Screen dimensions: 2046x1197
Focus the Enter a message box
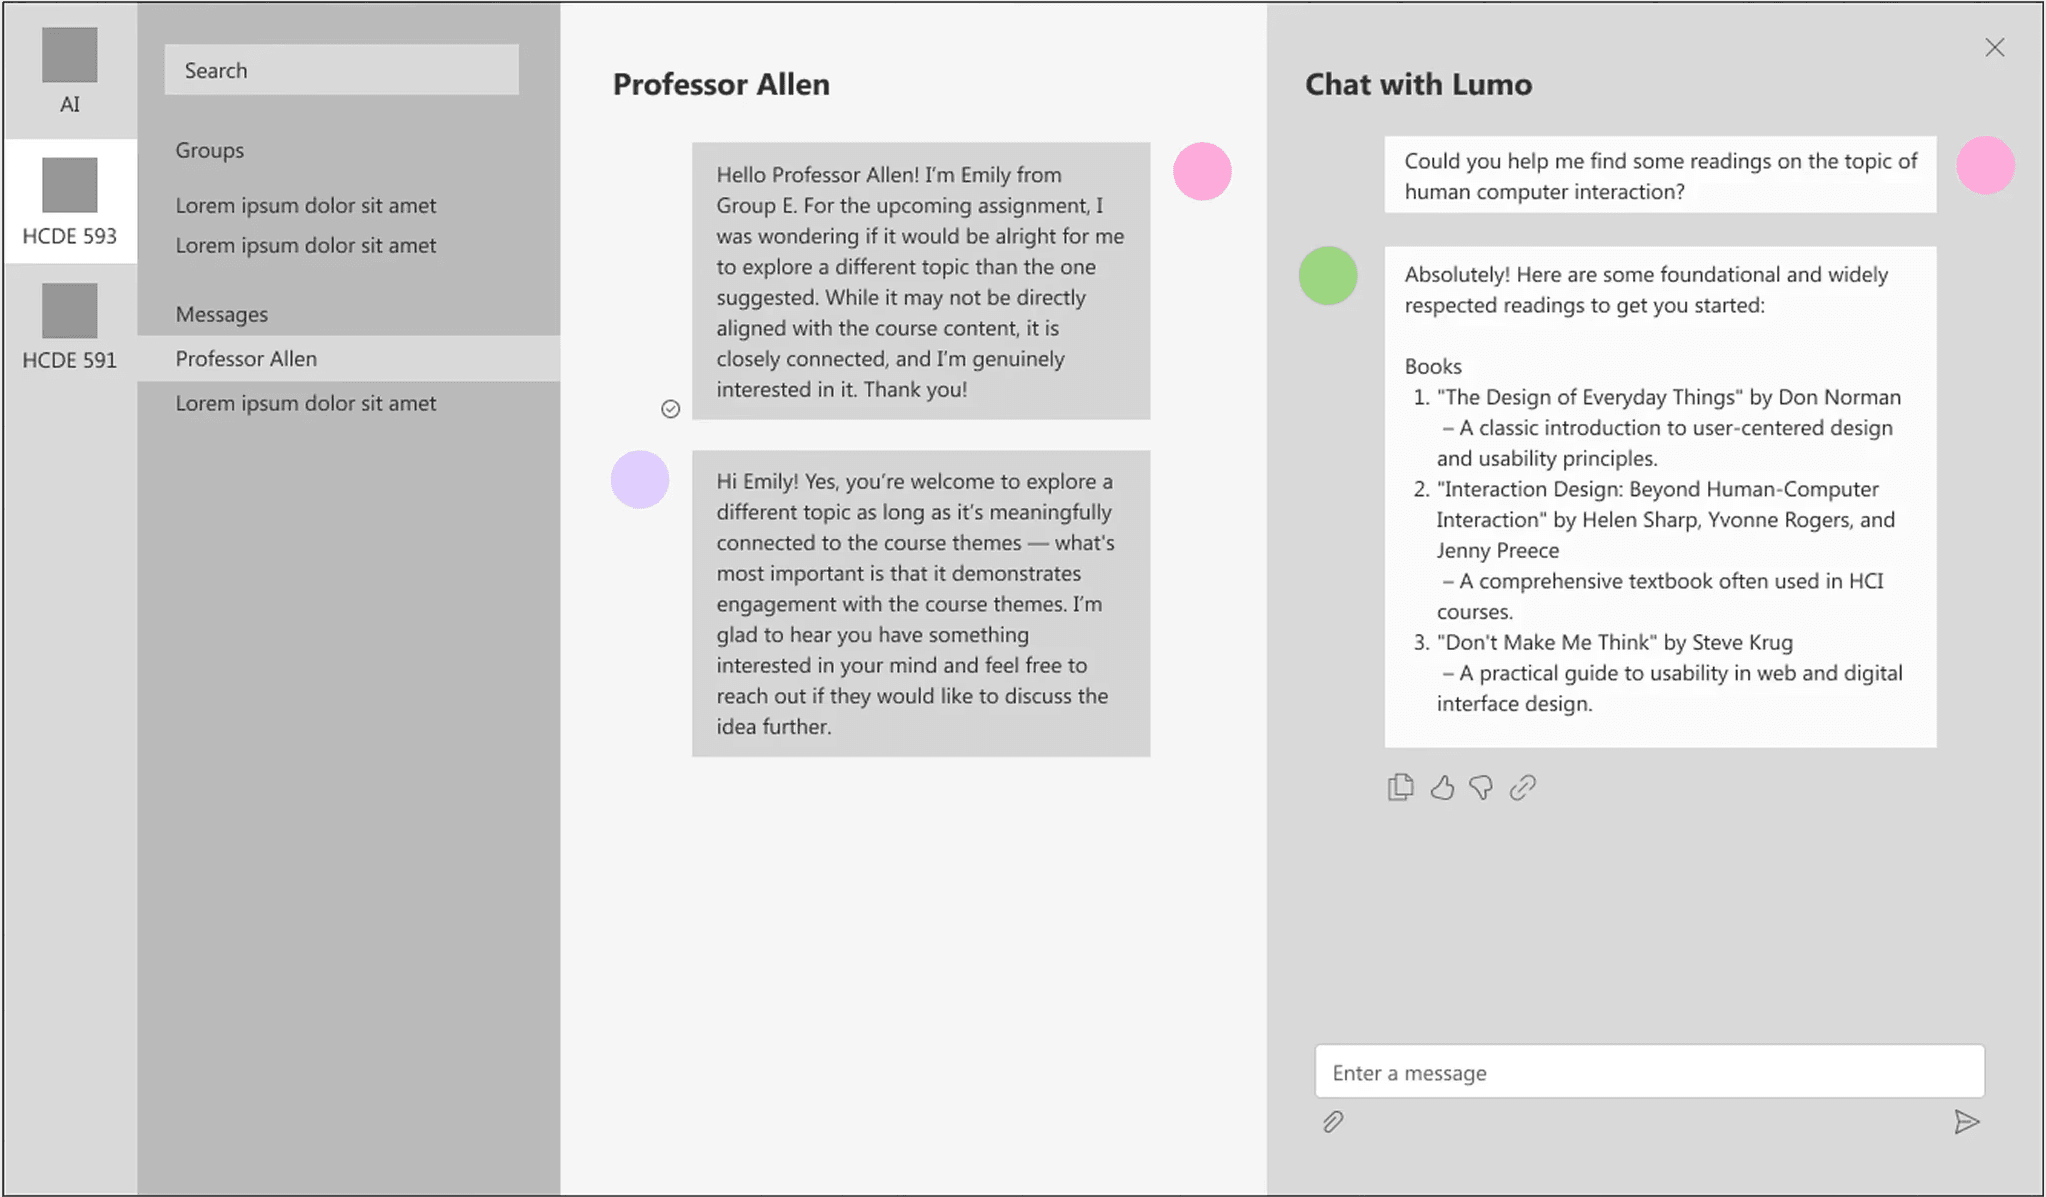click(x=1648, y=1072)
